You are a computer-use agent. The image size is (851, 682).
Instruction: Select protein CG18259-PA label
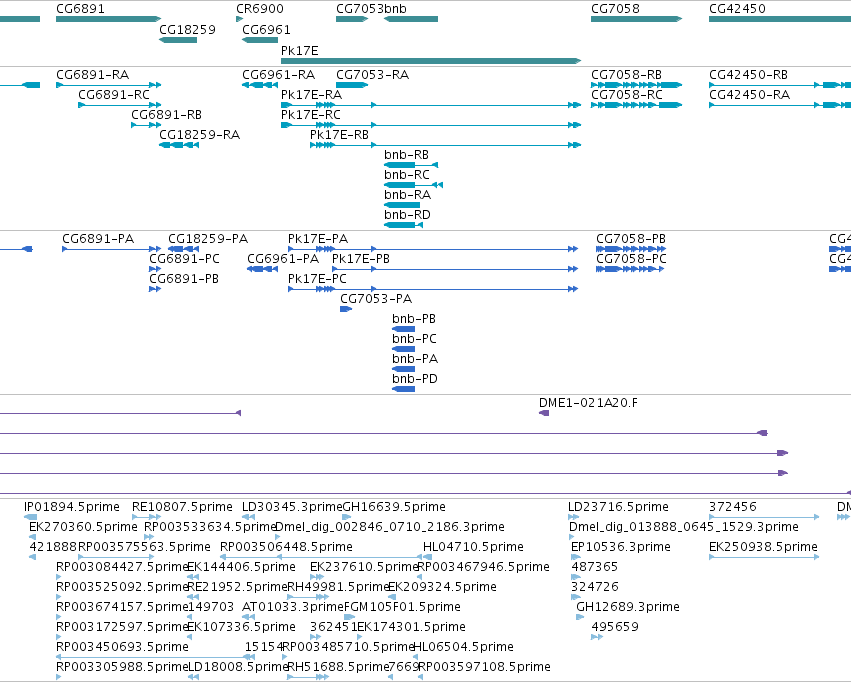coord(208,239)
